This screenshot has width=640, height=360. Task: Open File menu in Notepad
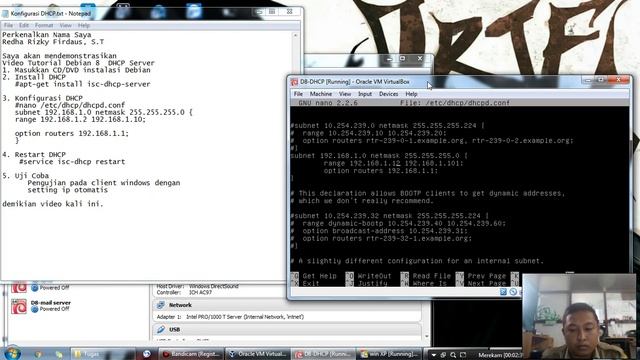point(8,25)
